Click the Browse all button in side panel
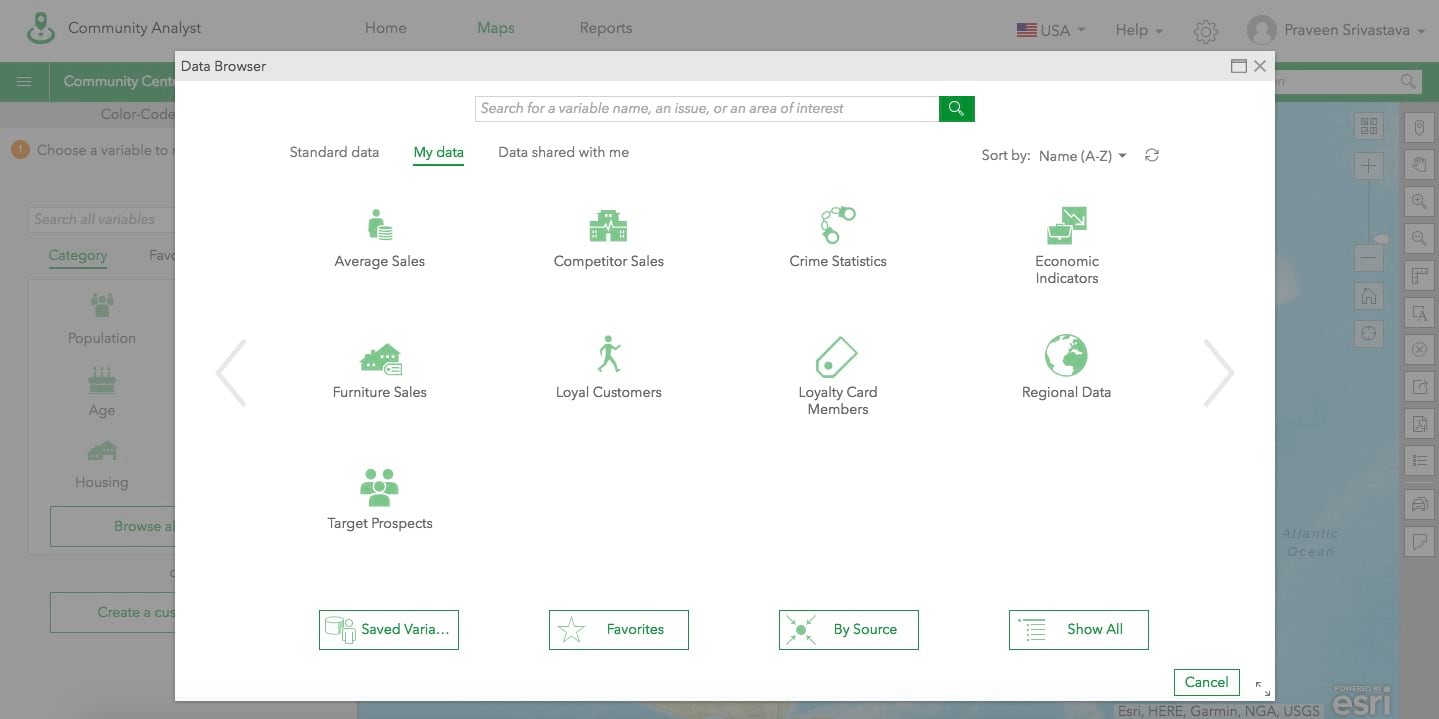This screenshot has height=719, width=1439. pos(113,526)
